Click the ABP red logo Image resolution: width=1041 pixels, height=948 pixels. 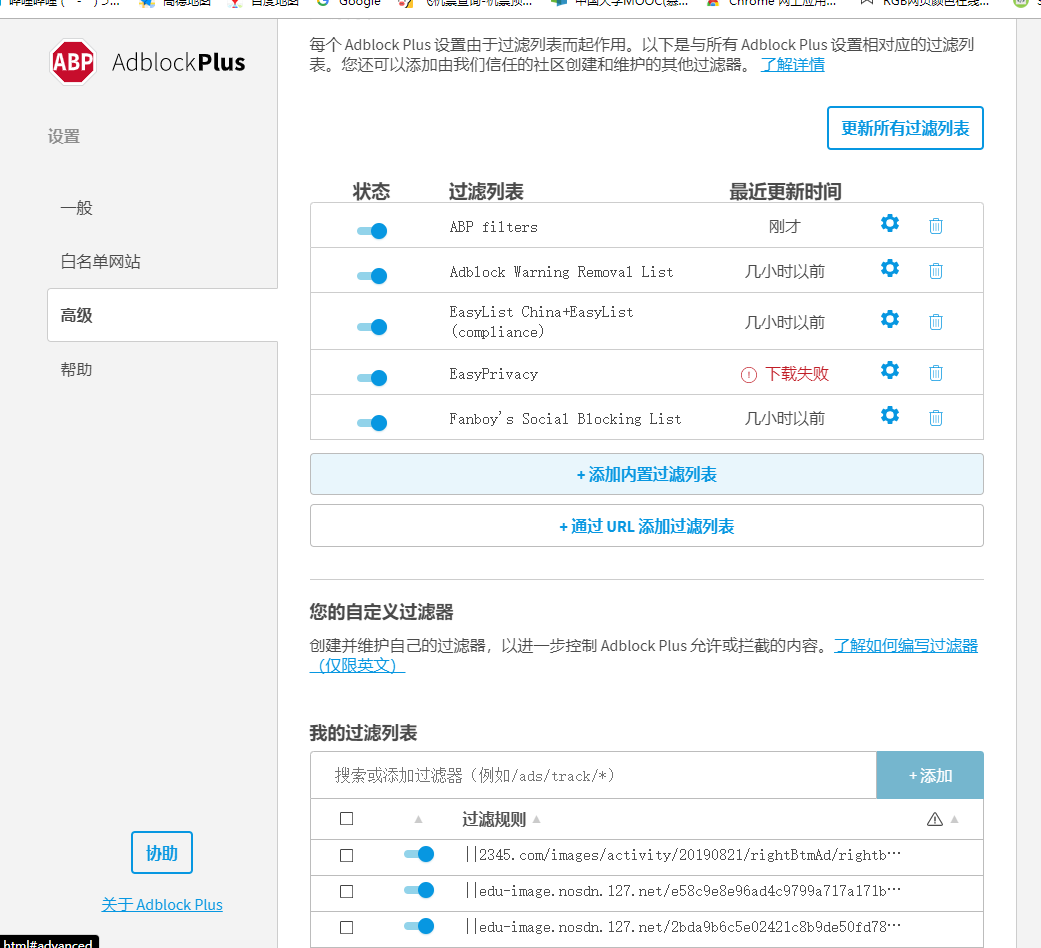click(73, 62)
